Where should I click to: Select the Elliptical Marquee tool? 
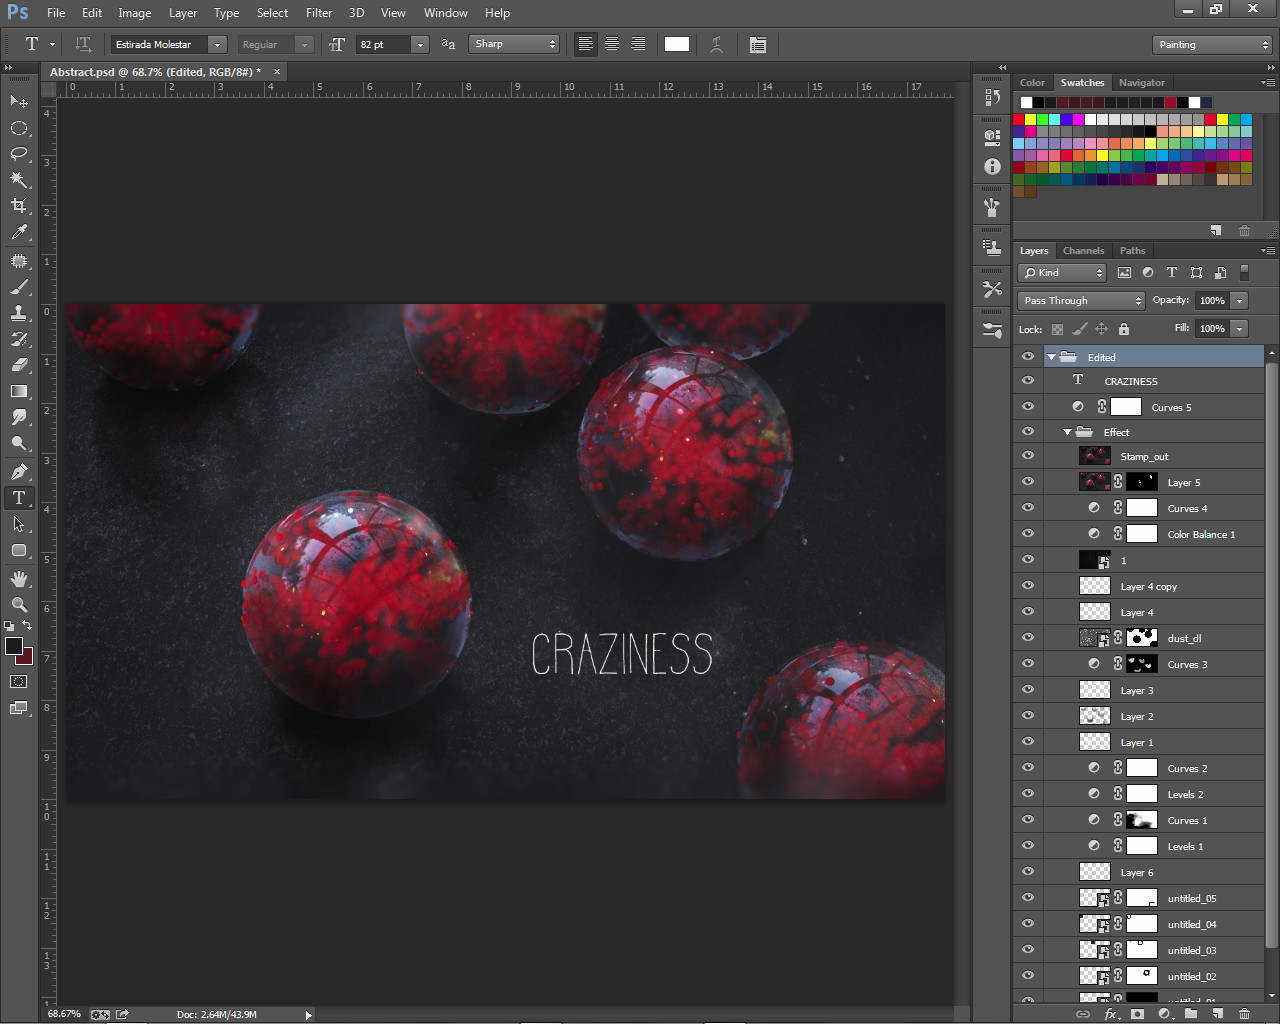click(19, 128)
